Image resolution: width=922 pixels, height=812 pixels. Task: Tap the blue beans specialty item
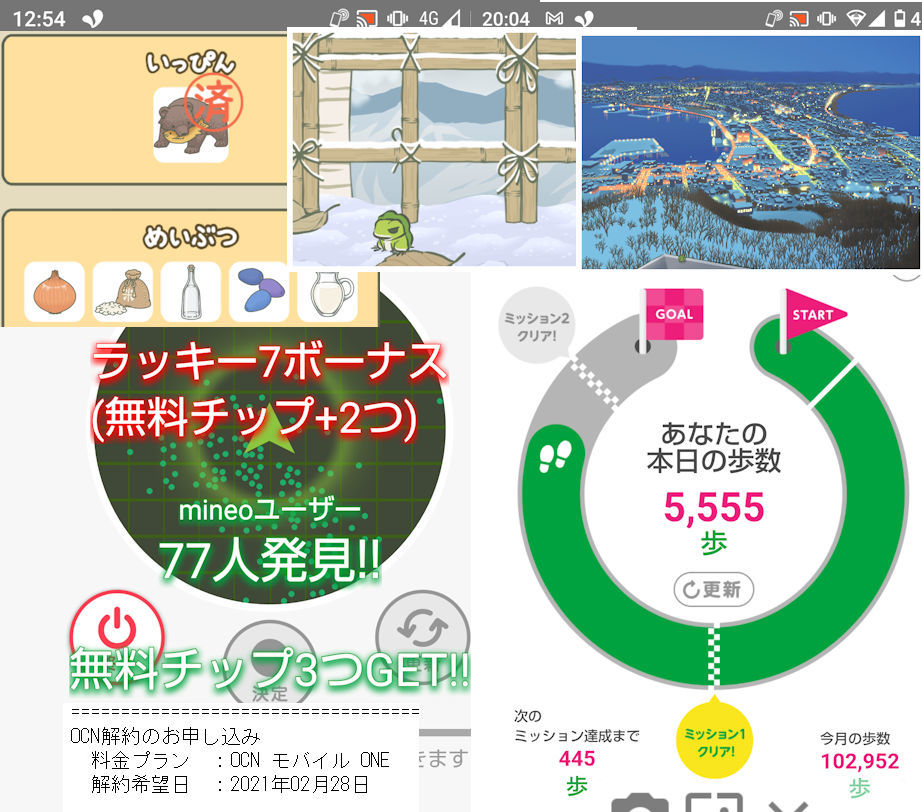tap(259, 292)
